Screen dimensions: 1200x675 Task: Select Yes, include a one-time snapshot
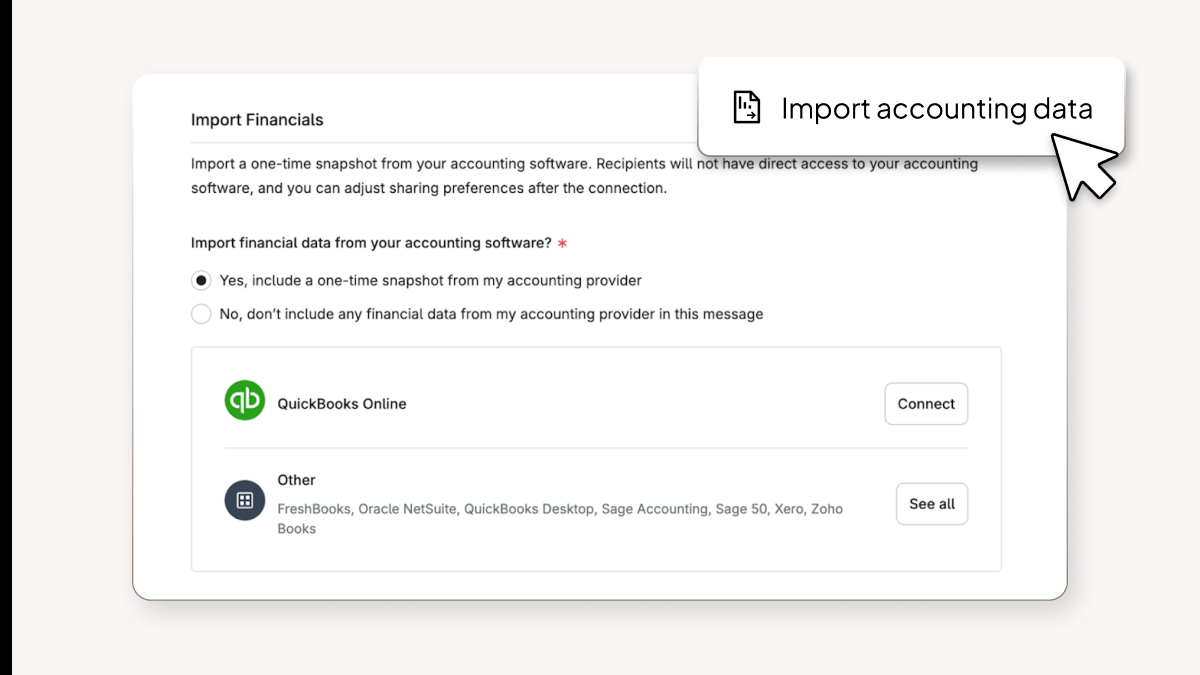200,280
